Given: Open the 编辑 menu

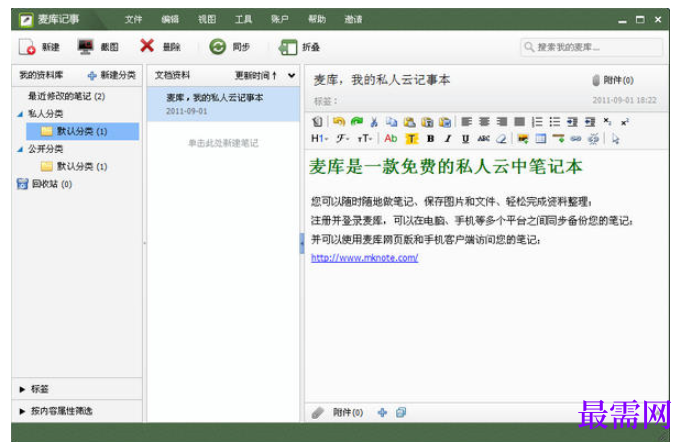Looking at the screenshot, I should (170, 19).
